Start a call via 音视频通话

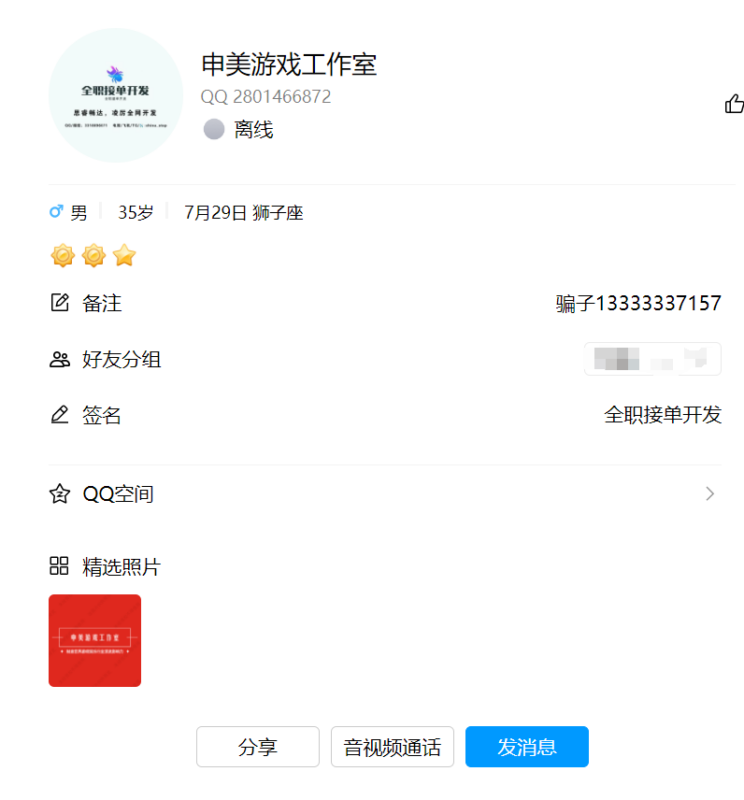[392, 746]
